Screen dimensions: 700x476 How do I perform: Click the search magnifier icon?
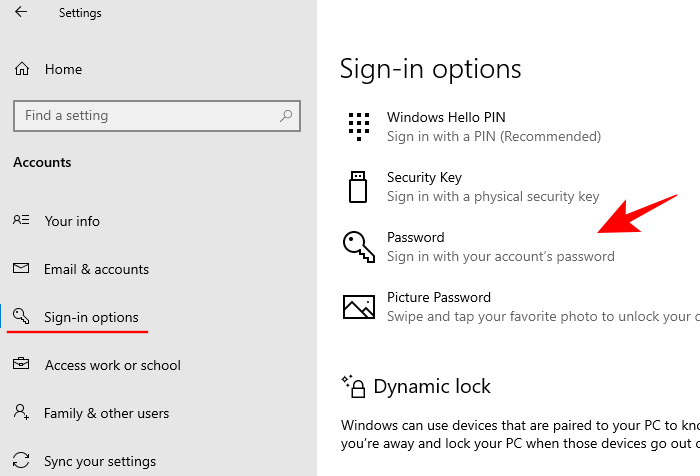[x=287, y=116]
